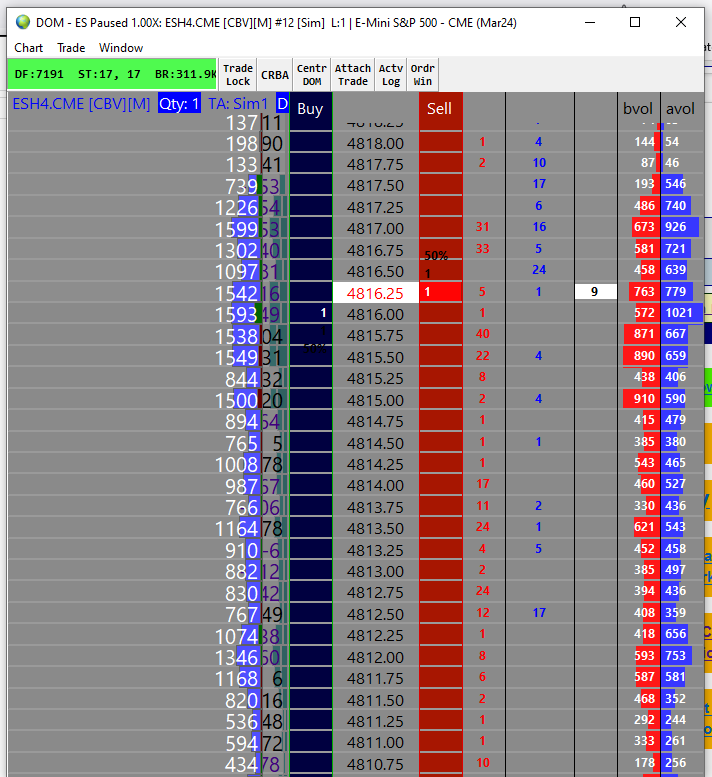Click the Buy column header
The width and height of the screenshot is (712, 777).
310,109
